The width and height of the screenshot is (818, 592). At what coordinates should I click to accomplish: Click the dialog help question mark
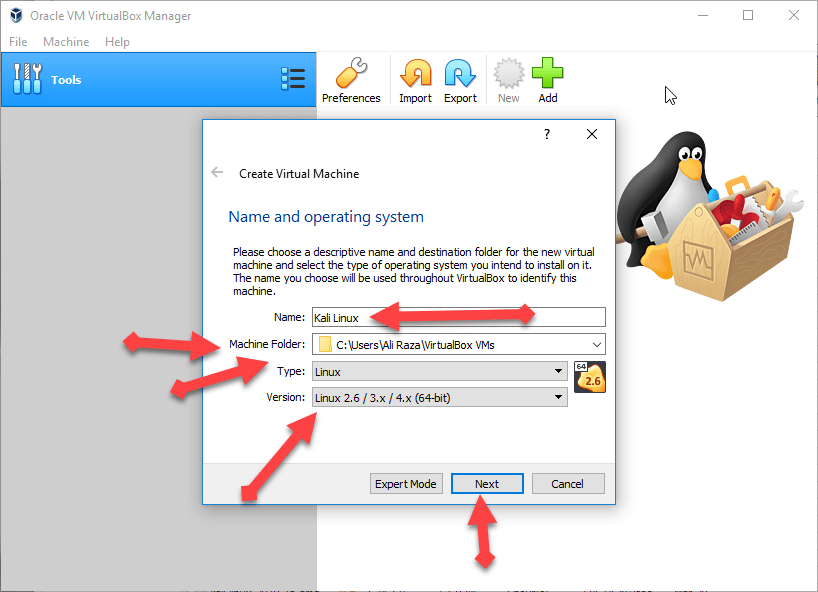(546, 134)
